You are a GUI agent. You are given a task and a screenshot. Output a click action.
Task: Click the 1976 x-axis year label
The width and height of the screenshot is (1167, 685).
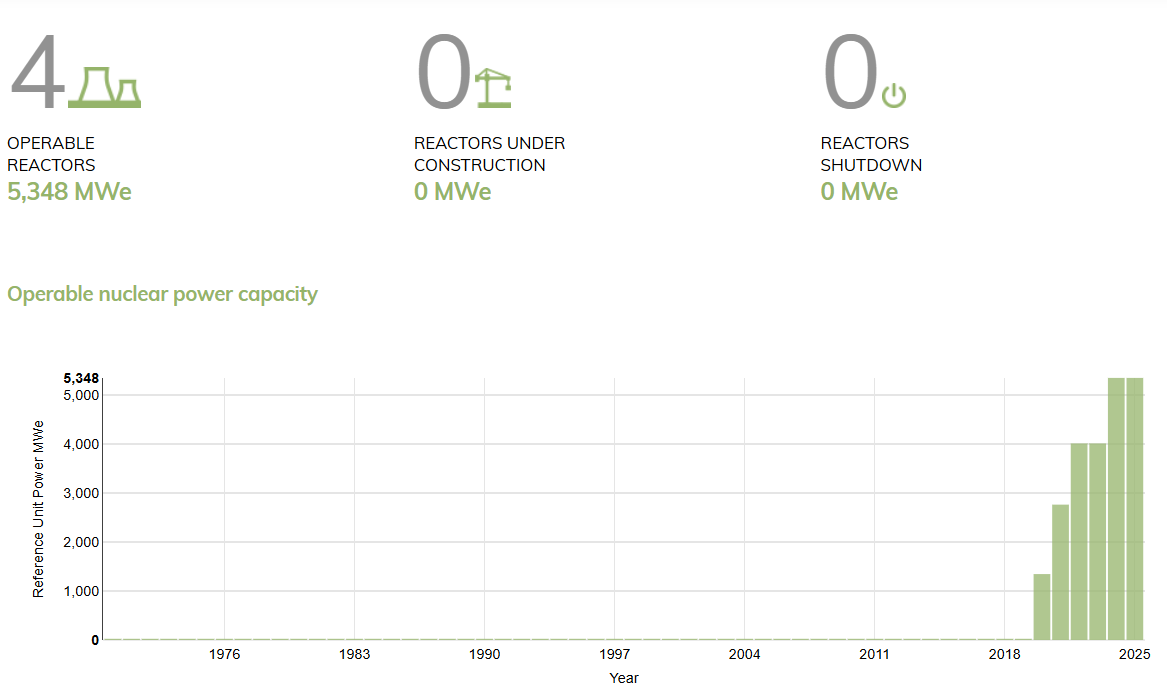coord(224,654)
